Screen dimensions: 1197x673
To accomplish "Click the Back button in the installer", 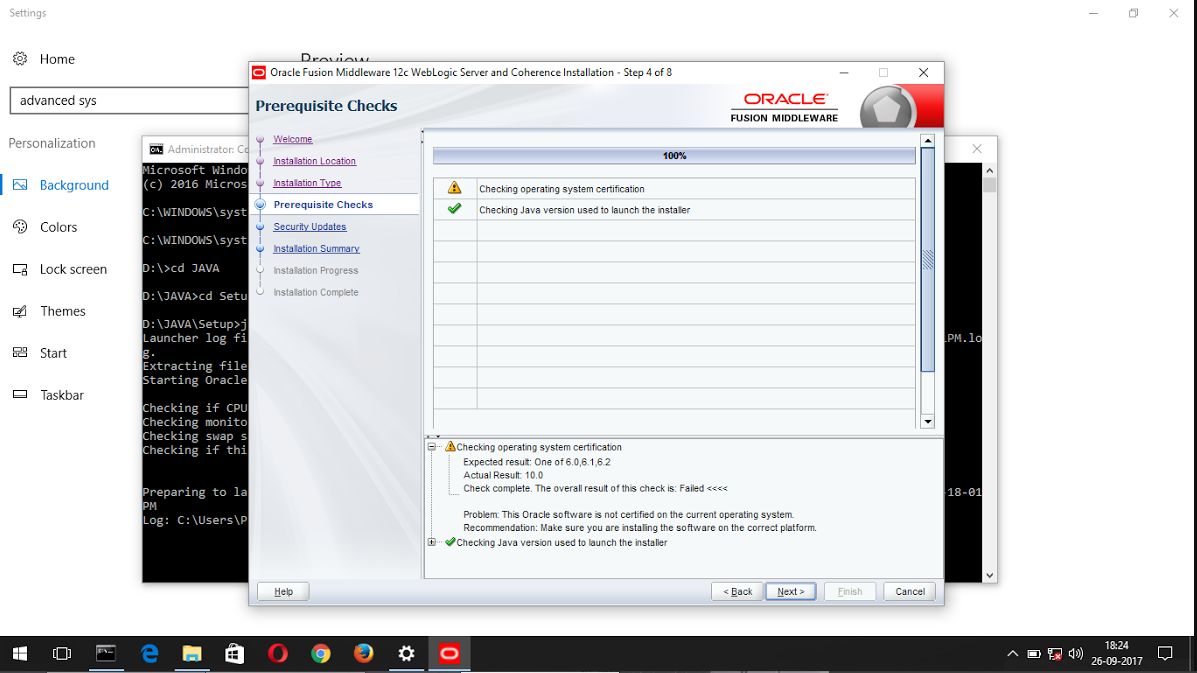I will (737, 591).
